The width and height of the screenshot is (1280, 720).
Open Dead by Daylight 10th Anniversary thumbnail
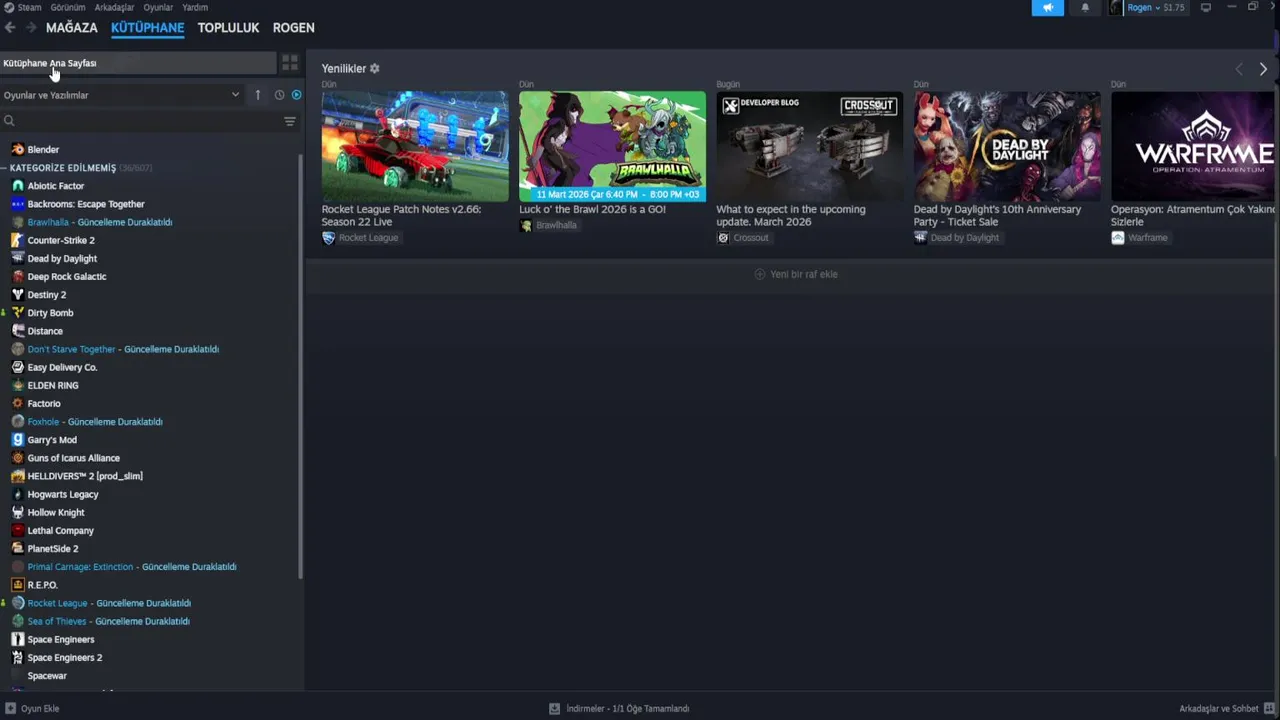1007,146
